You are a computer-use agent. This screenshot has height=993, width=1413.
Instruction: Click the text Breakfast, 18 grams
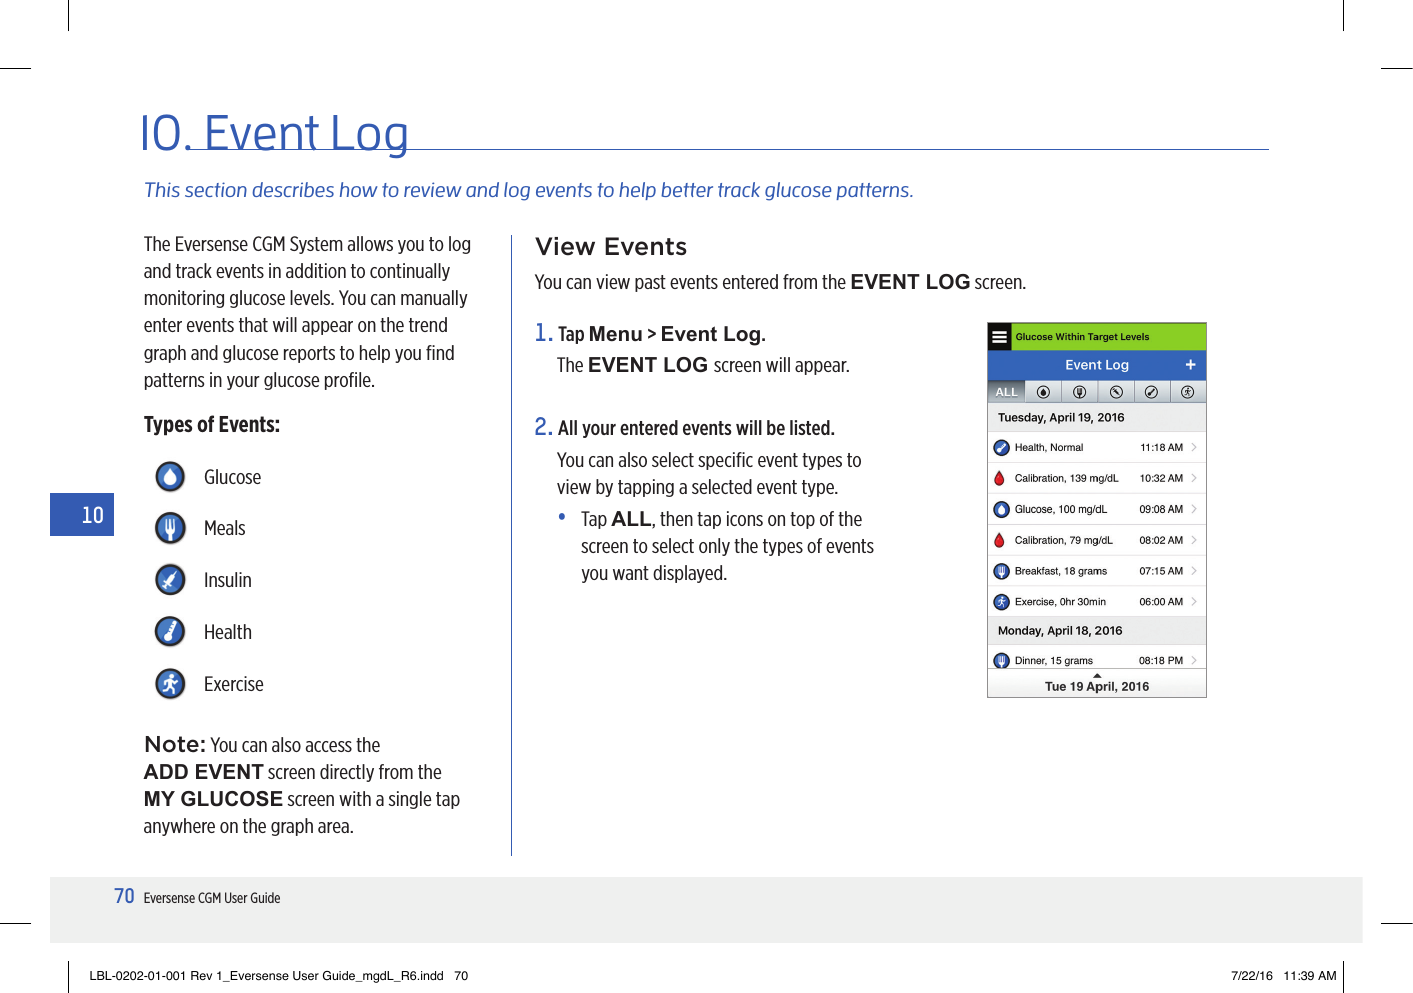point(1061,571)
